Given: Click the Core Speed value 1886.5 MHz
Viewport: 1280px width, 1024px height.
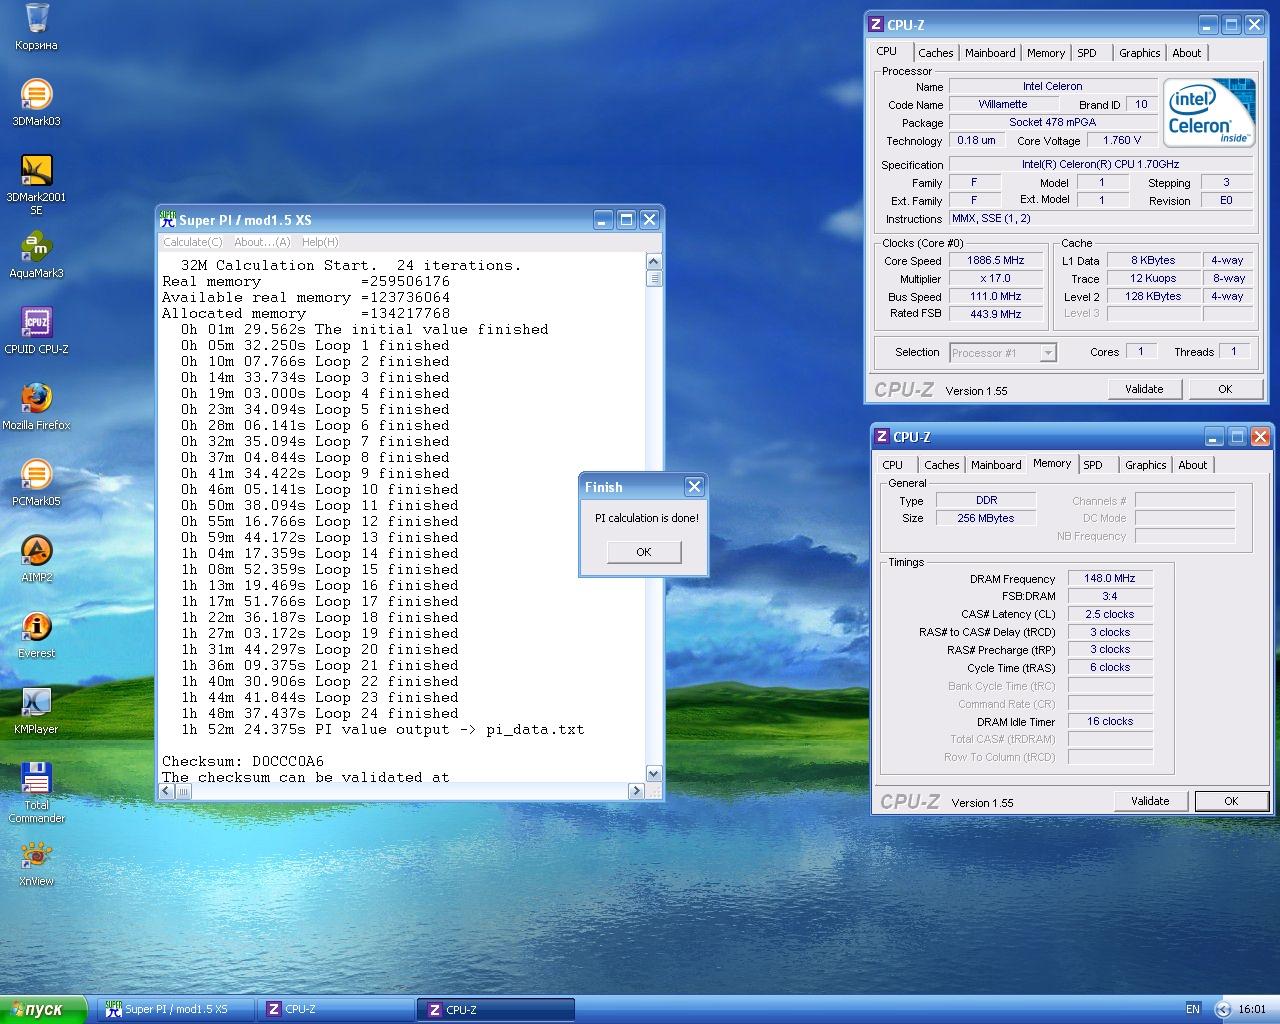Looking at the screenshot, I should 996,260.
